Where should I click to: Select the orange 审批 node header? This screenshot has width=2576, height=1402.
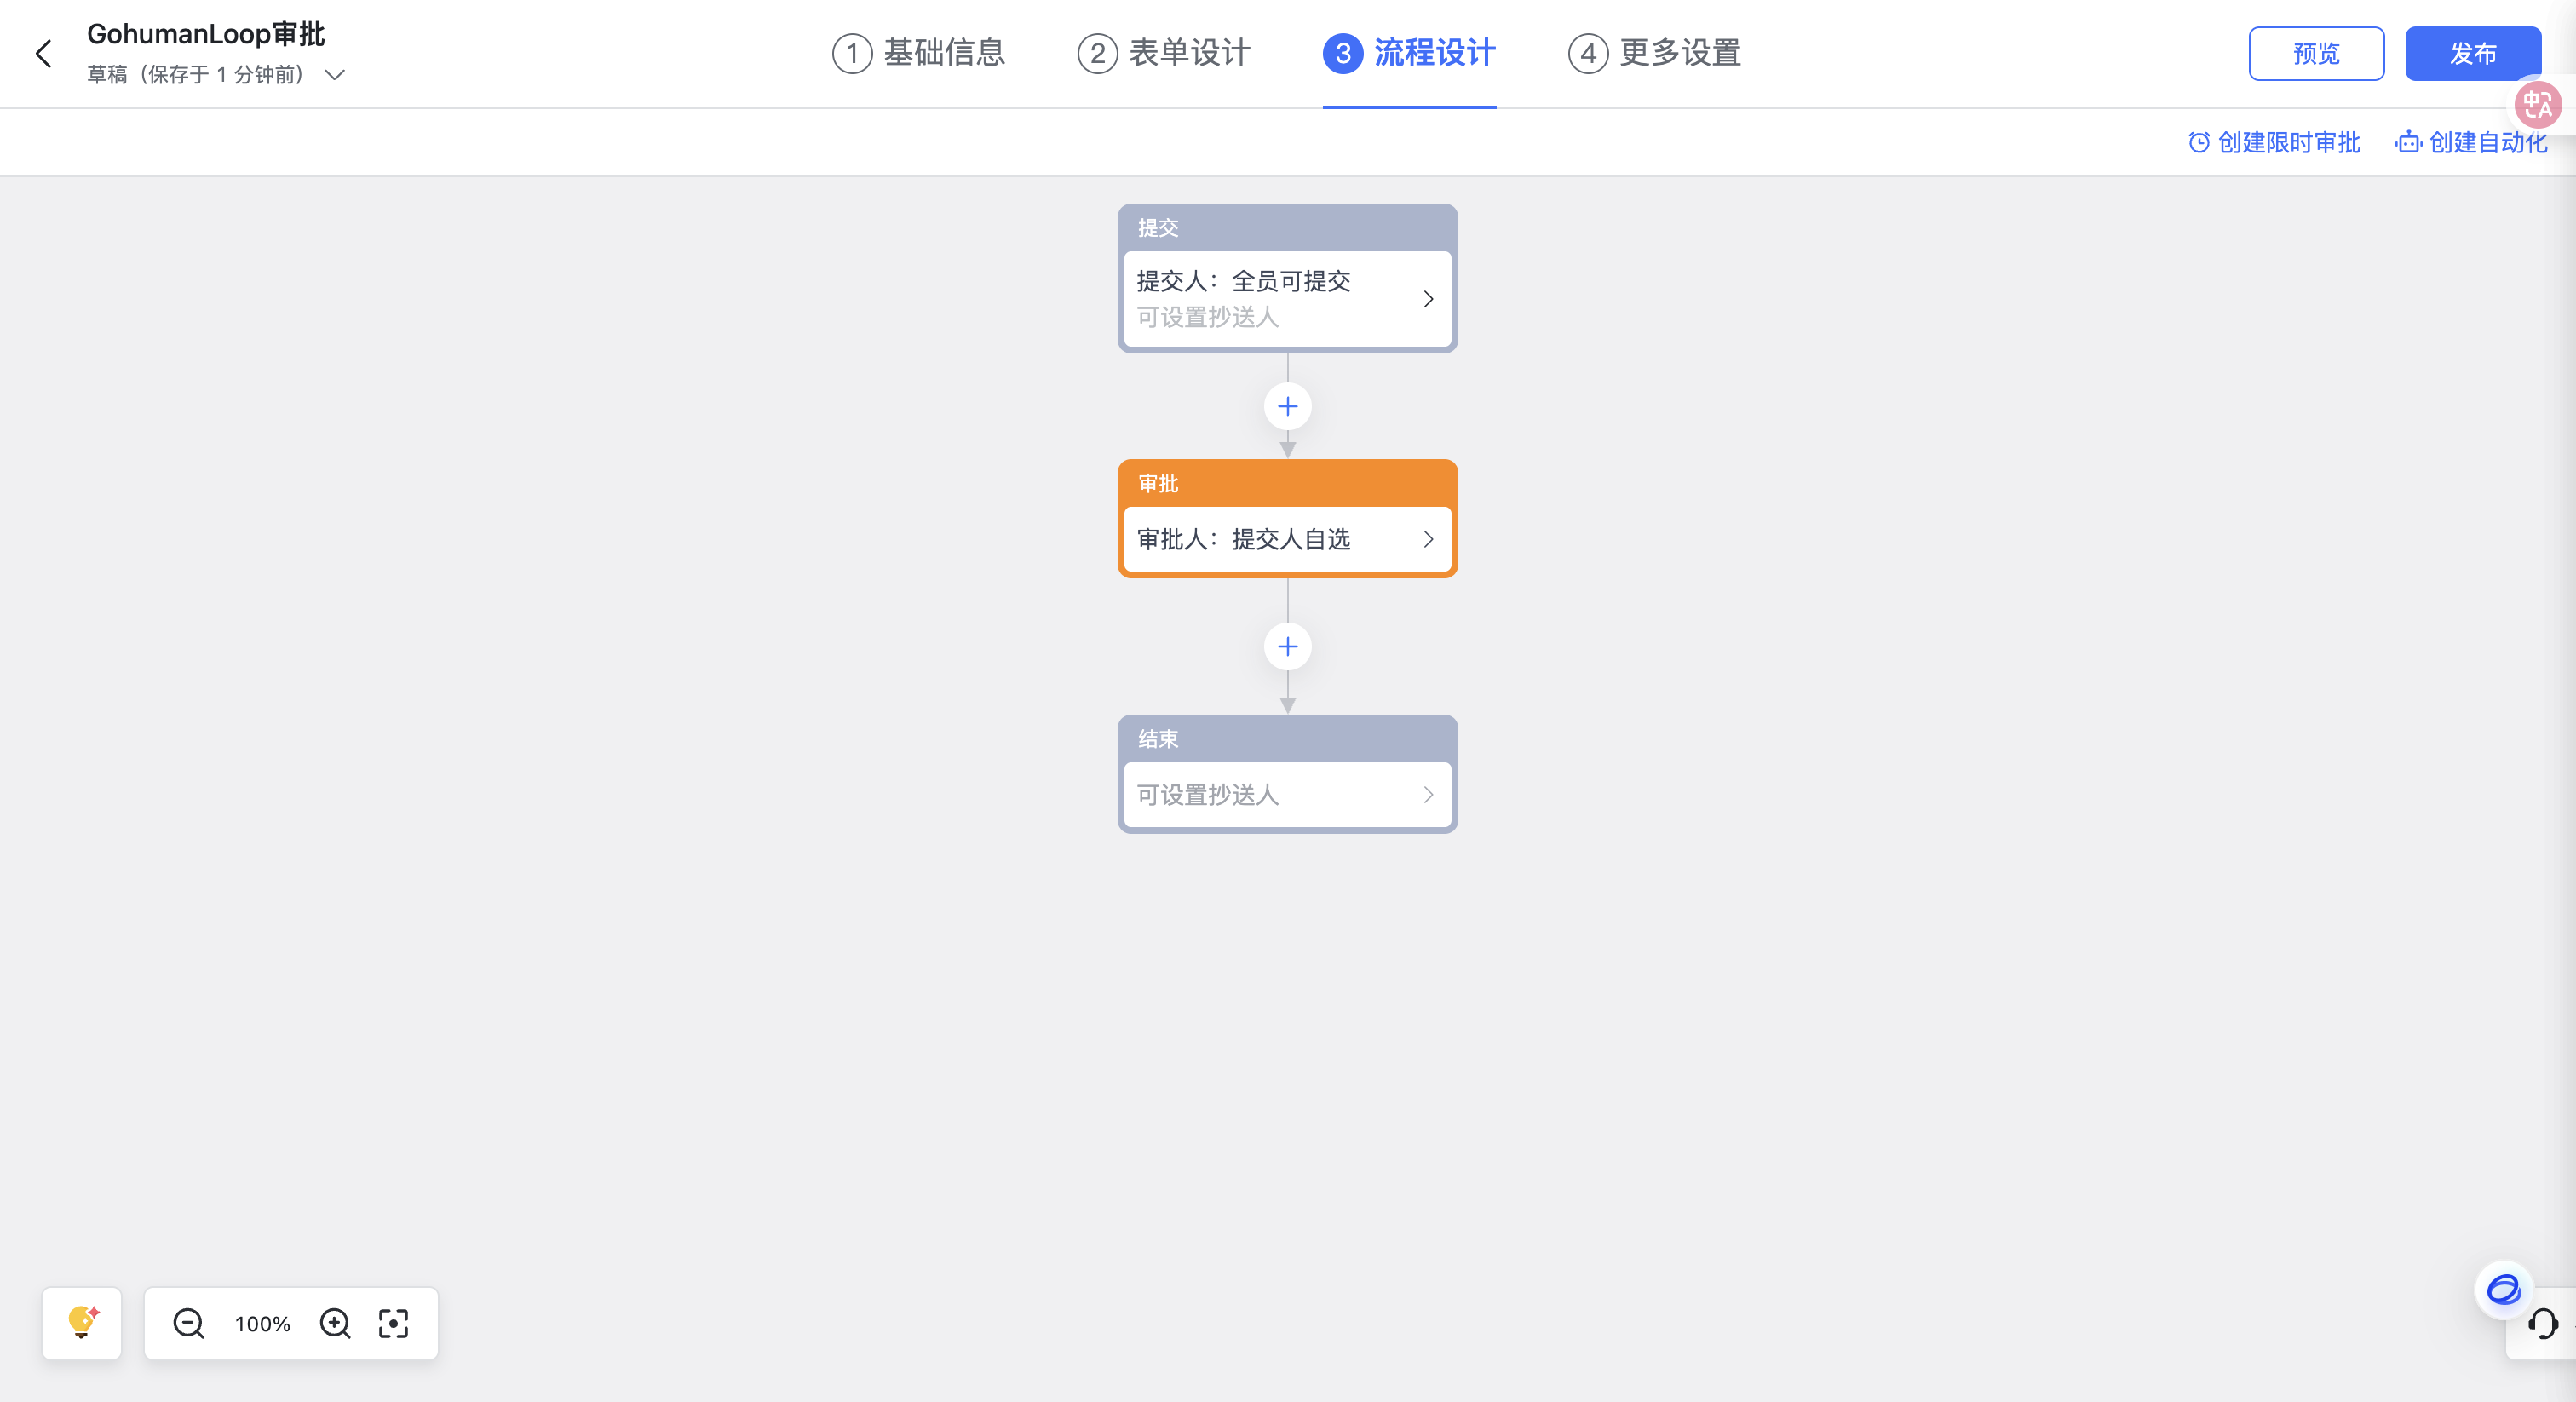(1287, 484)
